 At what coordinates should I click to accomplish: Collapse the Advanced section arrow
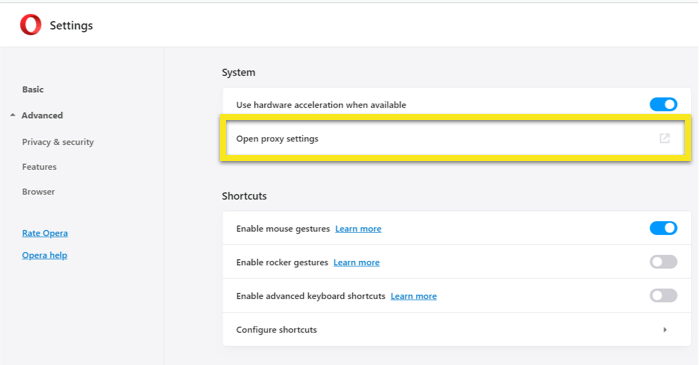(12, 115)
